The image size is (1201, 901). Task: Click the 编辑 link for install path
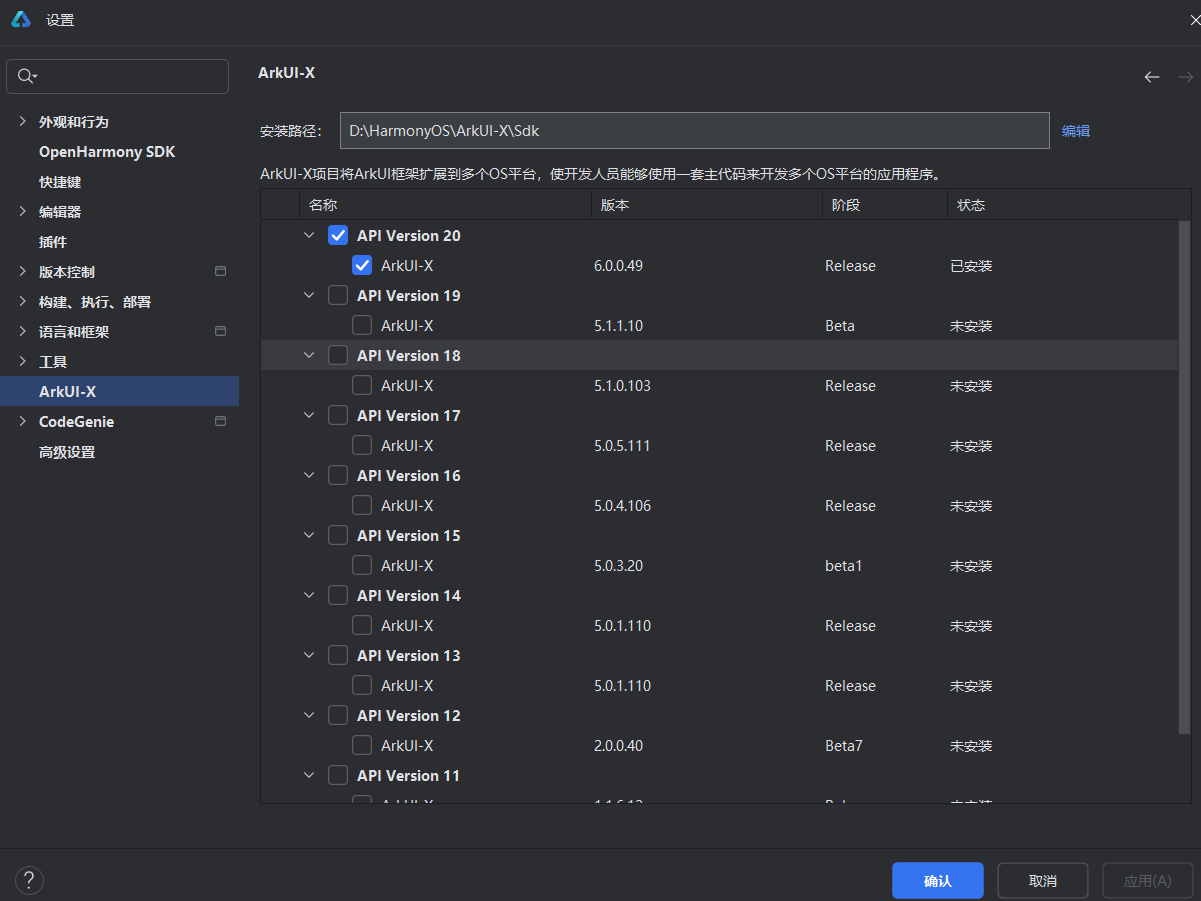(x=1076, y=131)
